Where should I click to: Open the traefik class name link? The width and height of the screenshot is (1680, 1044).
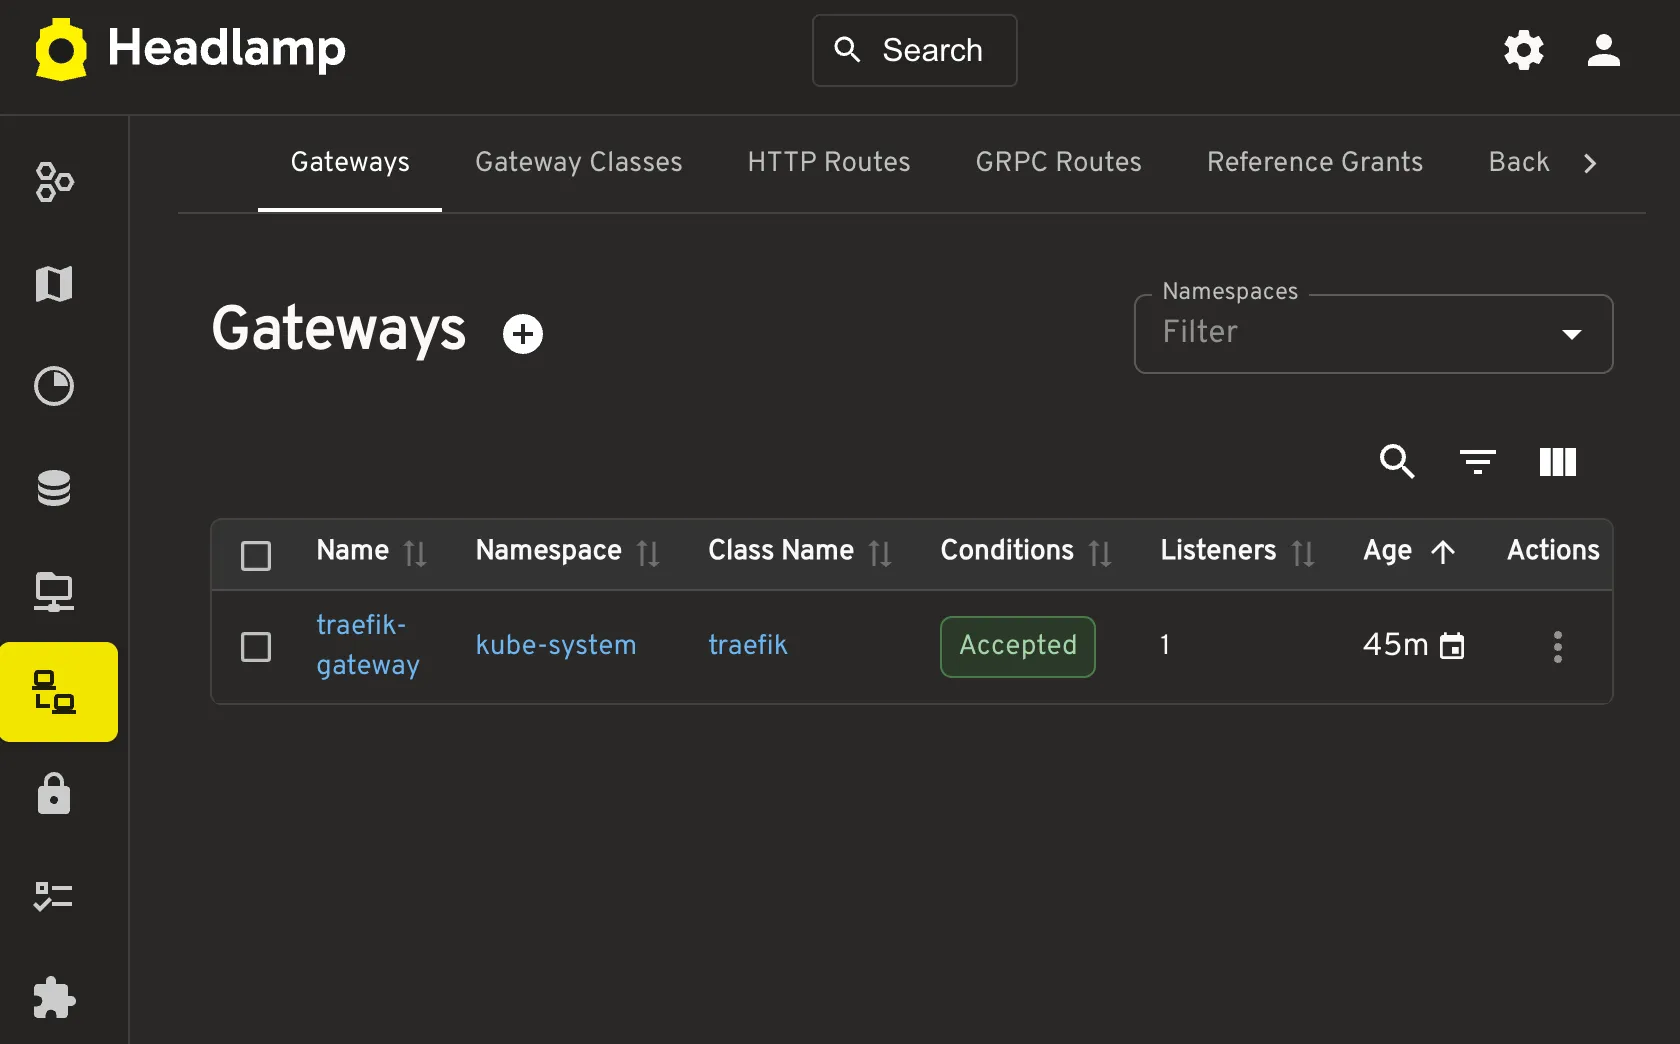[x=748, y=645]
